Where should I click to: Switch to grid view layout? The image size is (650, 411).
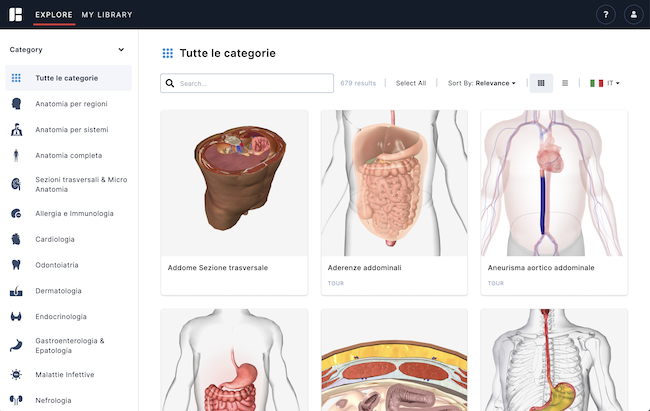click(541, 83)
